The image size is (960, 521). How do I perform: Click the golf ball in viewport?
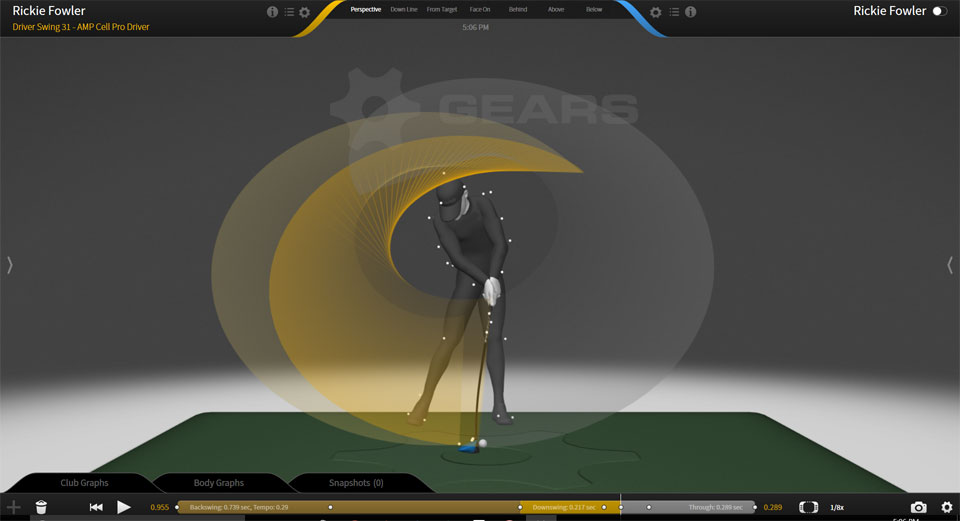point(483,443)
